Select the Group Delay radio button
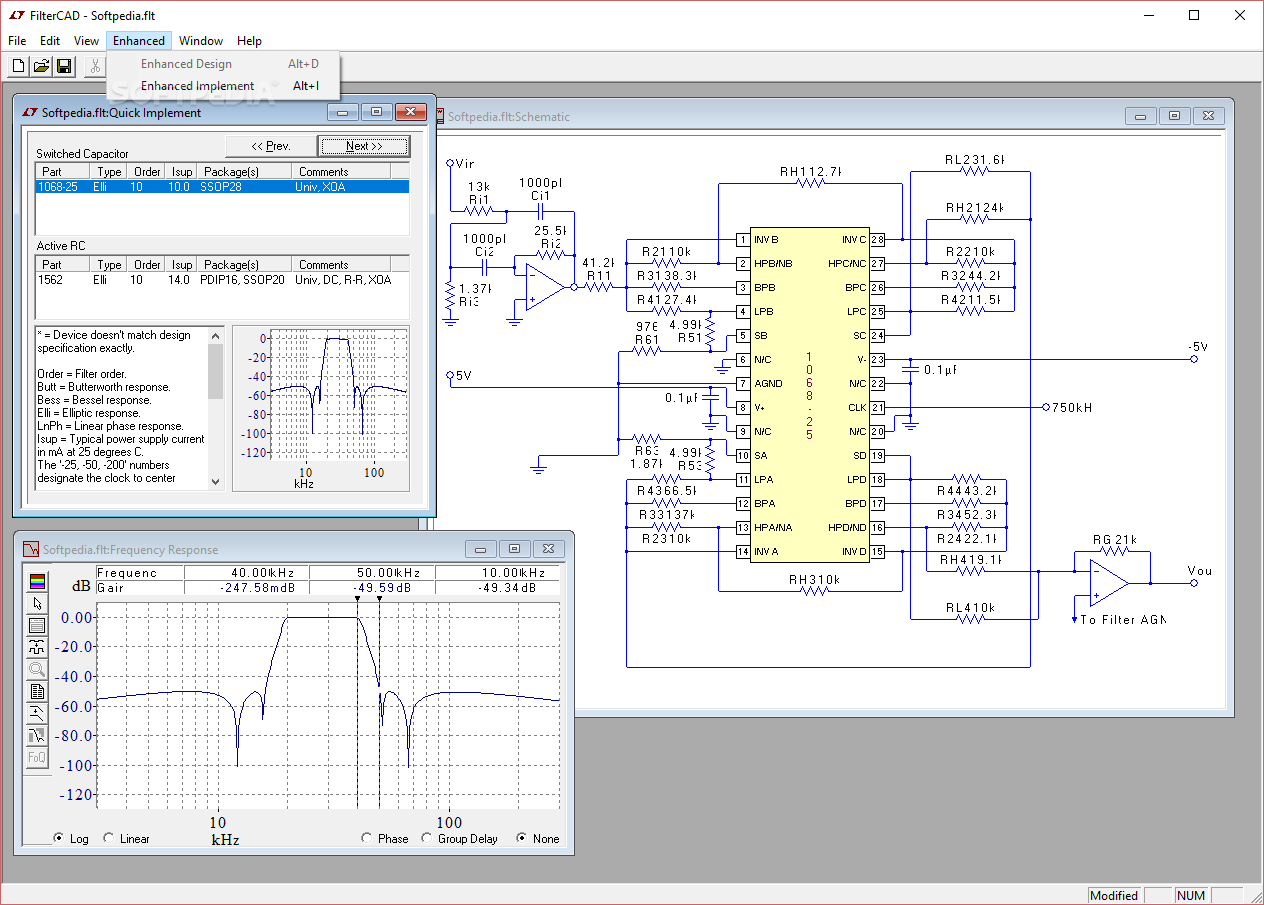This screenshot has width=1264, height=905. [x=427, y=838]
